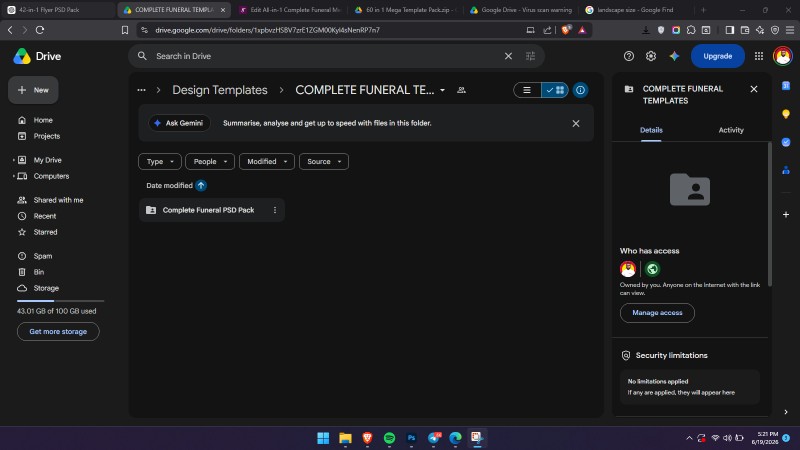Open Photoshop from taskbar
This screenshot has height=450, width=800.
(x=411, y=438)
